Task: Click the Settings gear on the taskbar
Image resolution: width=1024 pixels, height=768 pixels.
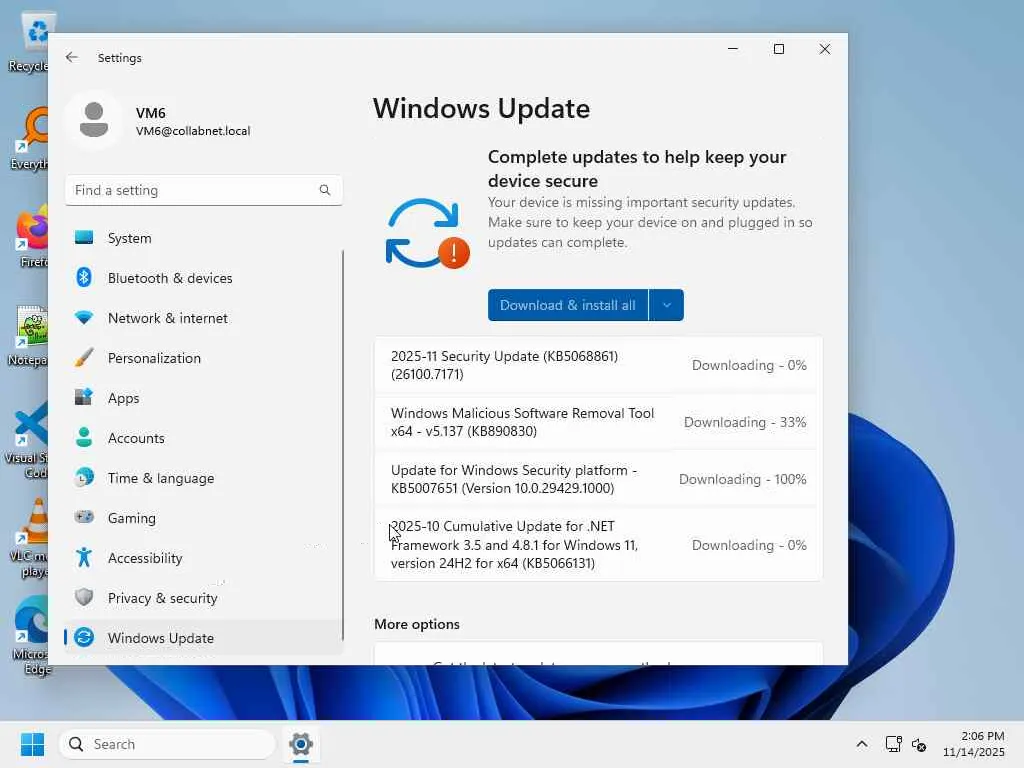Action: (301, 744)
